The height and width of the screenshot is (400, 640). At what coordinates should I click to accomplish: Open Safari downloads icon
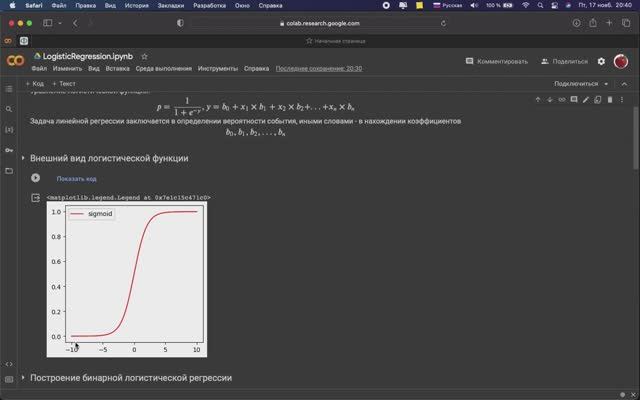(576, 23)
